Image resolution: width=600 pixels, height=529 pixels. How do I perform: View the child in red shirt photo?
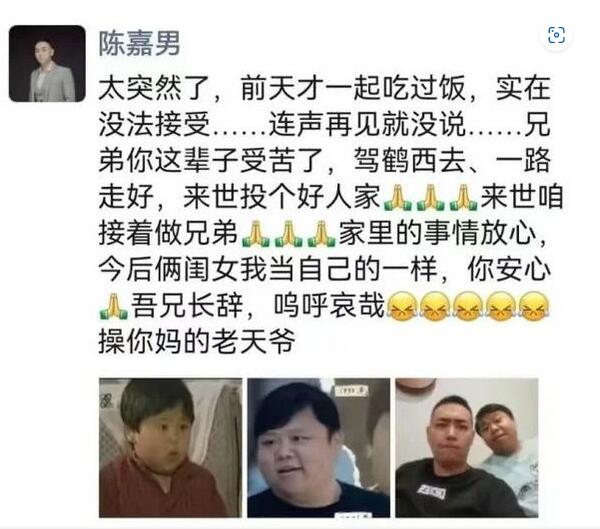[170, 447]
